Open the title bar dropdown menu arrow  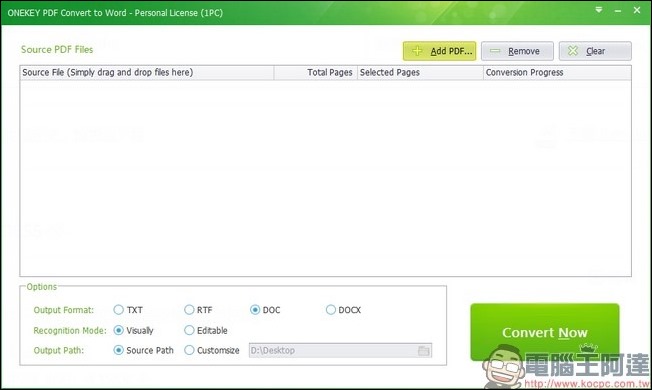coord(599,10)
